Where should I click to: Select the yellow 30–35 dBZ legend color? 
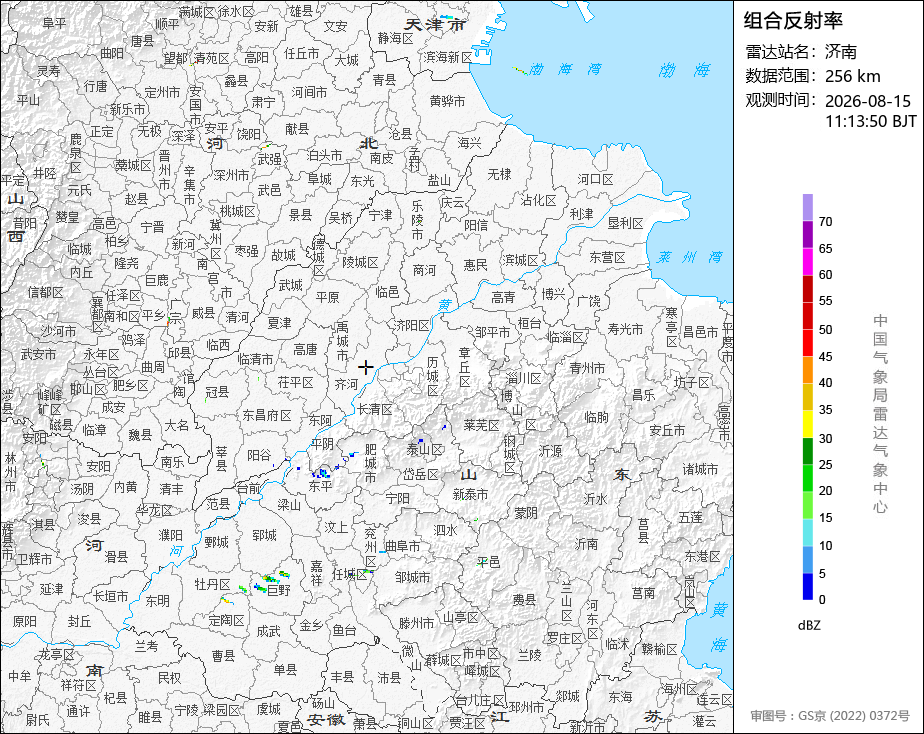(x=807, y=424)
